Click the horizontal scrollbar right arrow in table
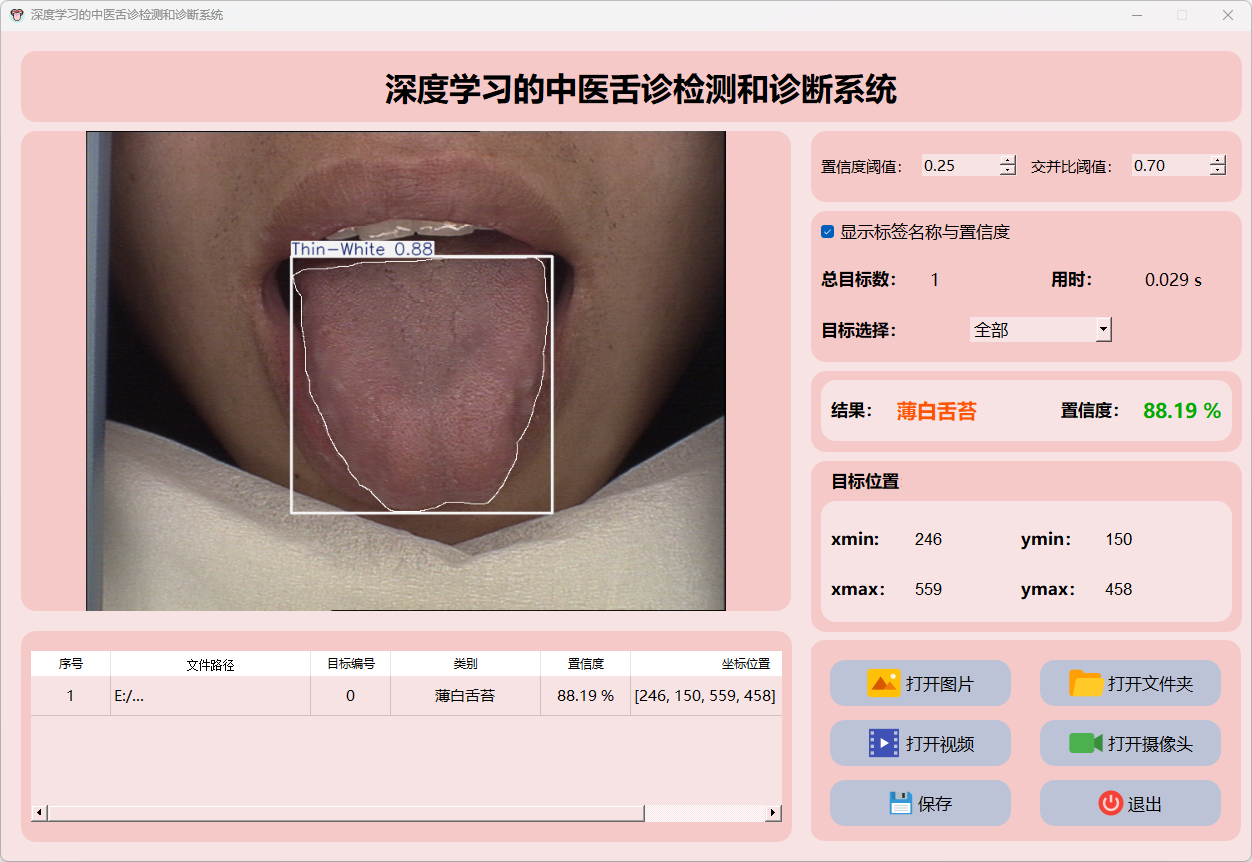The image size is (1252, 862). 773,813
